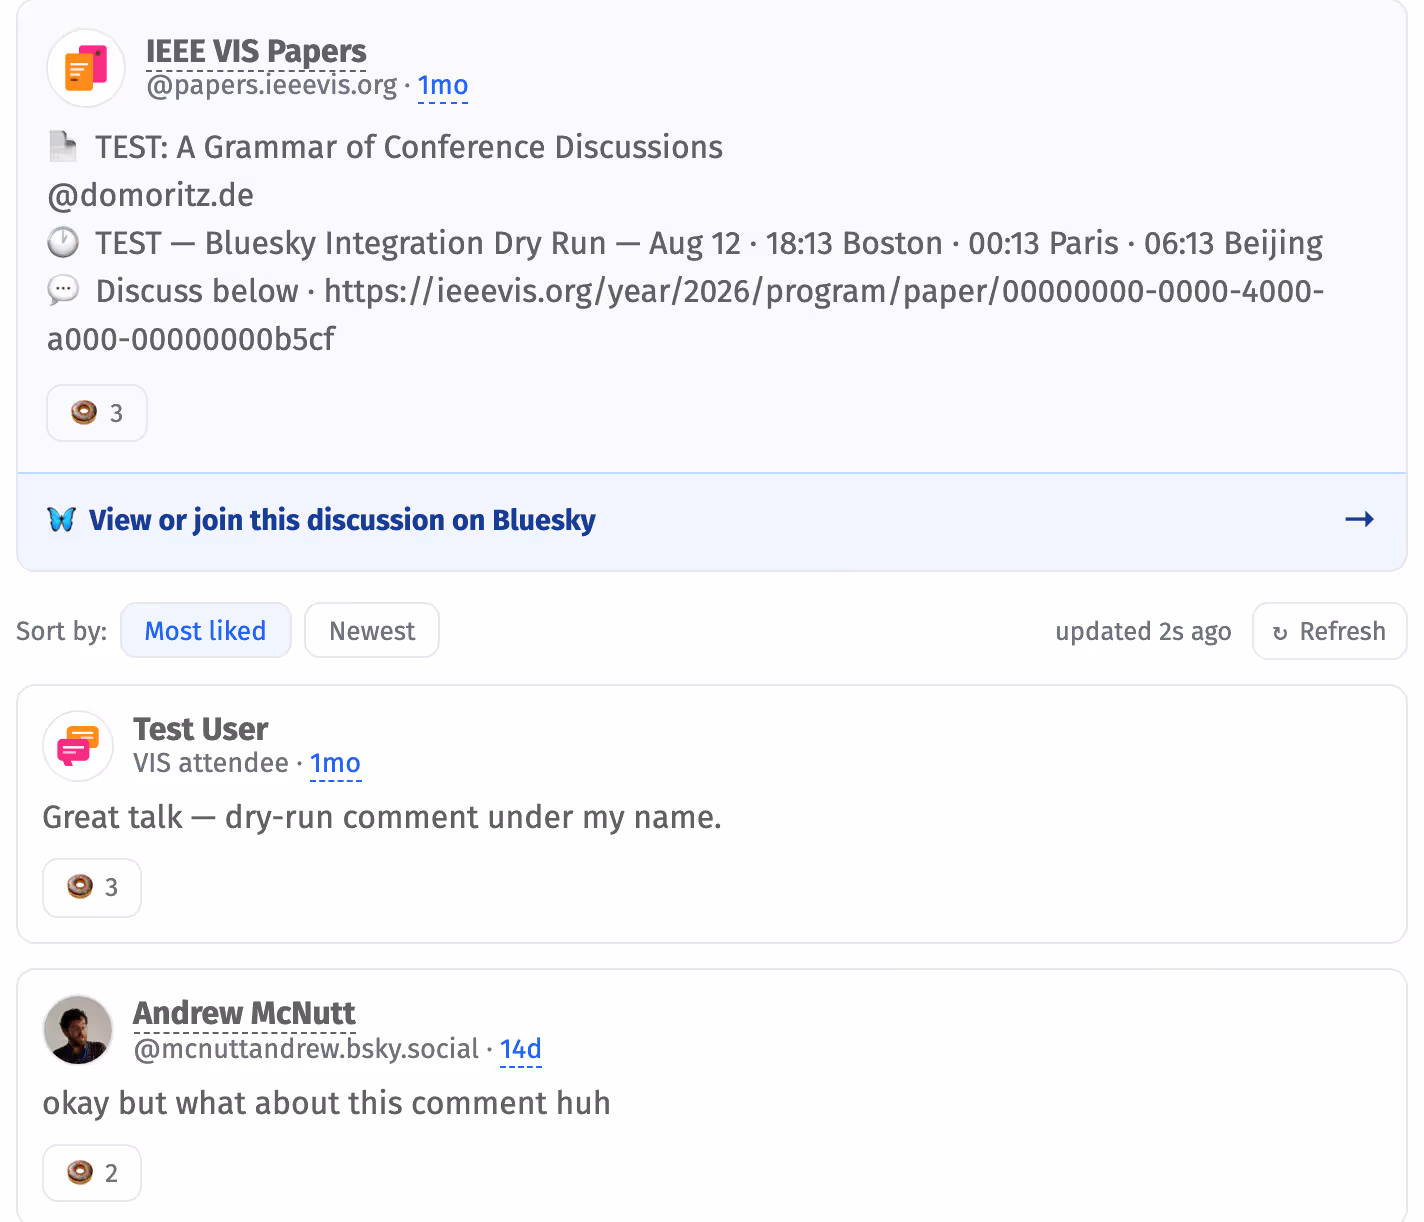Open the IEEE VIS Papers avatar icon
Image resolution: width=1424 pixels, height=1222 pixels.
(86, 68)
